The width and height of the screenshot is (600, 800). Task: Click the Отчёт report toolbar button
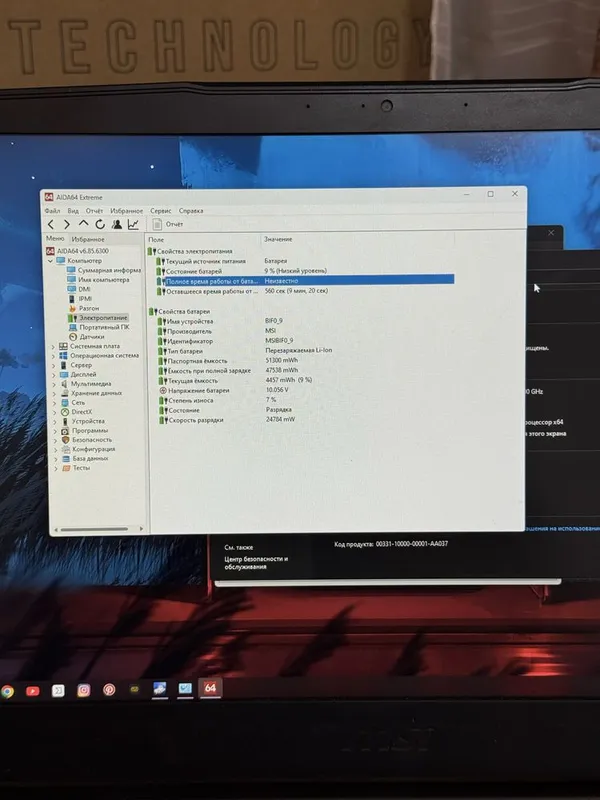[168, 224]
